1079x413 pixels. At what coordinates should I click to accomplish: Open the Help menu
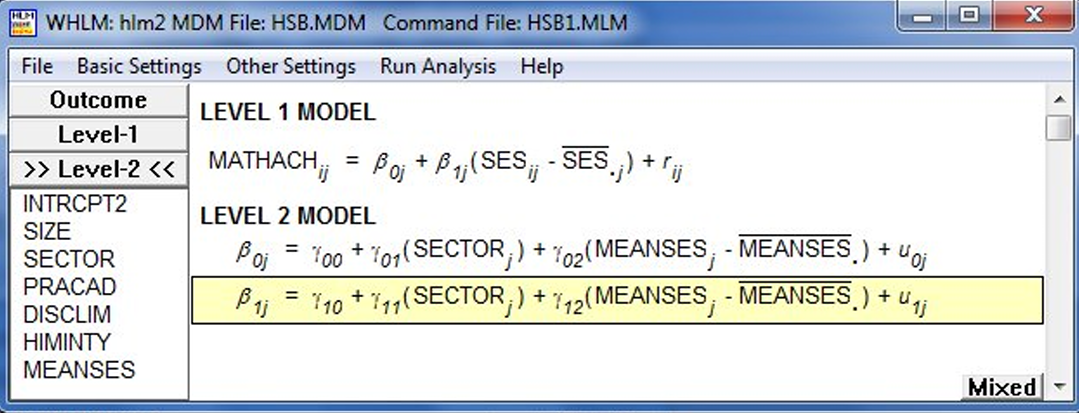click(x=542, y=67)
